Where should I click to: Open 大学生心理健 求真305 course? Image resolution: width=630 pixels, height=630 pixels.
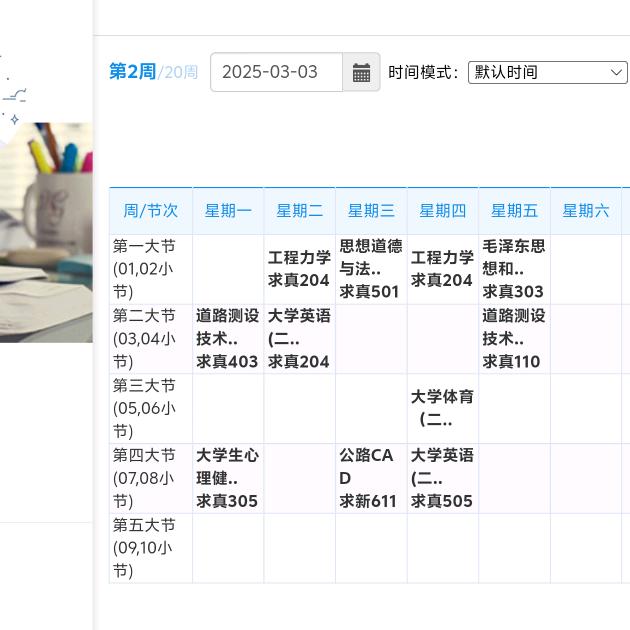(228, 478)
